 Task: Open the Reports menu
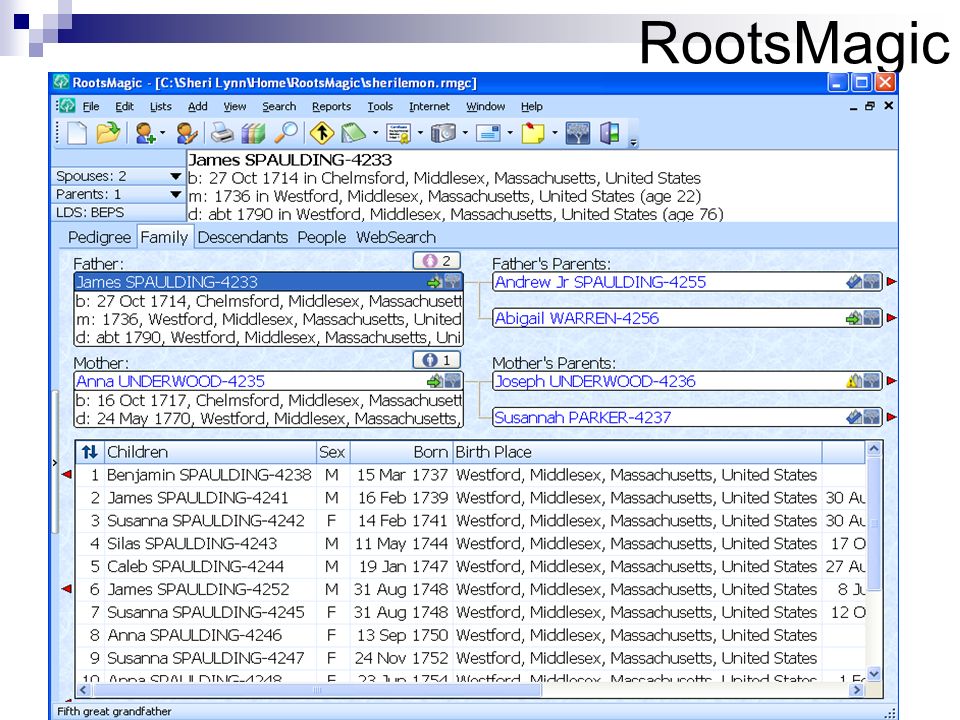pyautogui.click(x=331, y=107)
